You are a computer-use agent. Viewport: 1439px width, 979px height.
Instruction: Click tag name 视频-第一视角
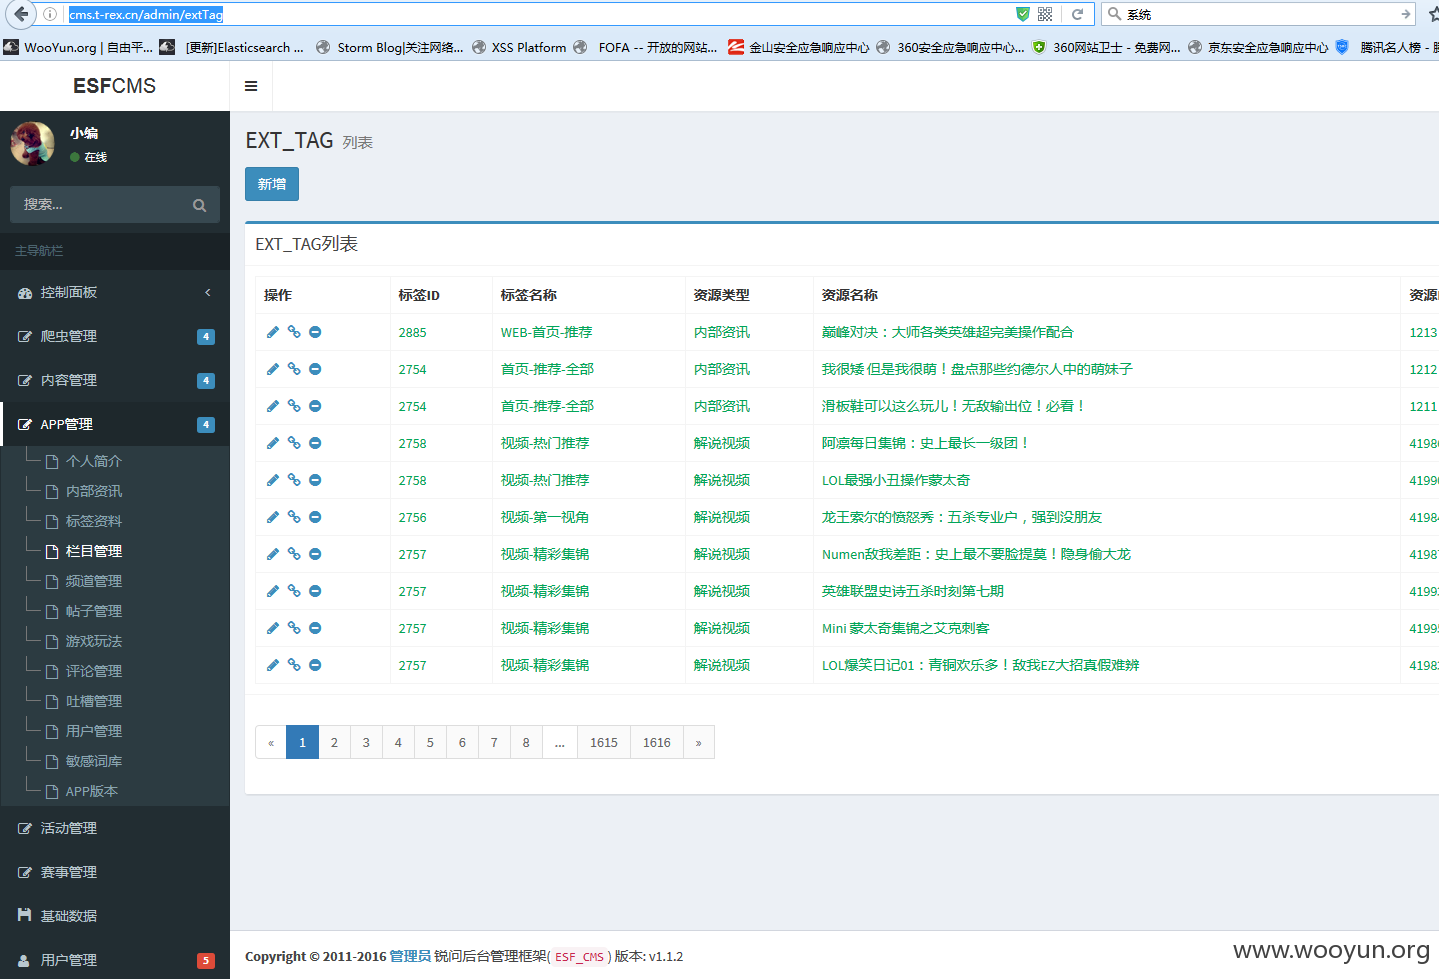(545, 517)
